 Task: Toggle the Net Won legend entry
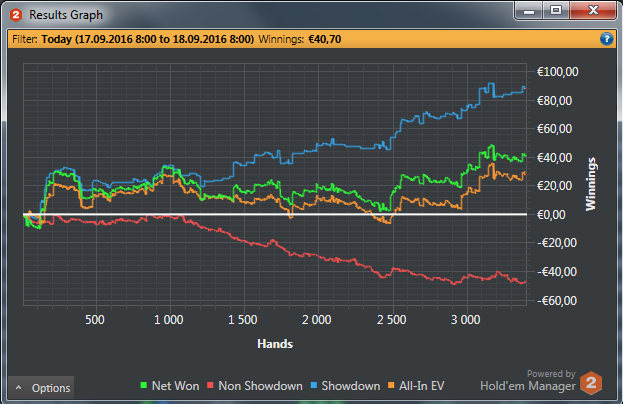pyautogui.click(x=170, y=386)
